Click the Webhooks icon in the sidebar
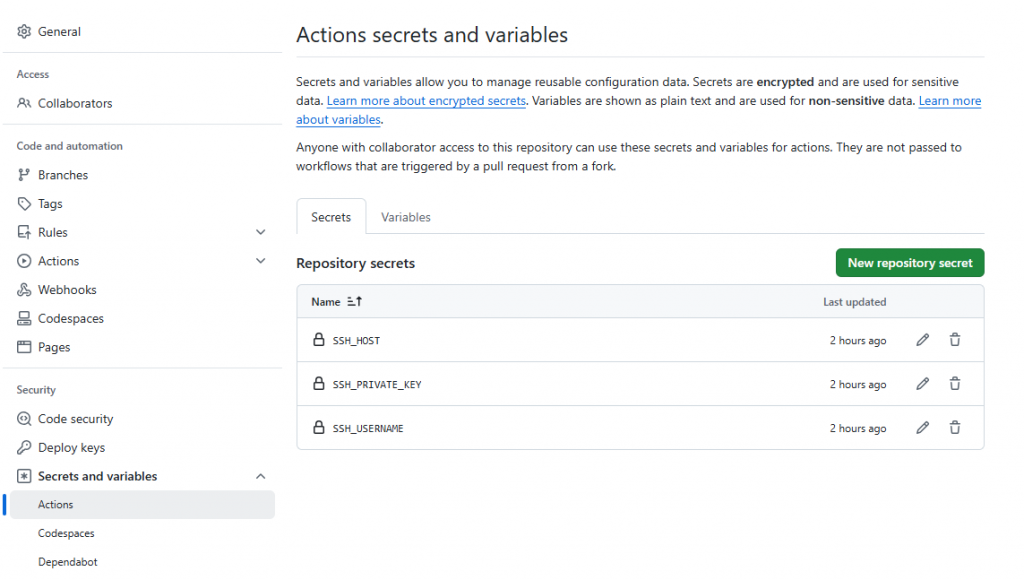The image size is (1024, 580). 21,289
